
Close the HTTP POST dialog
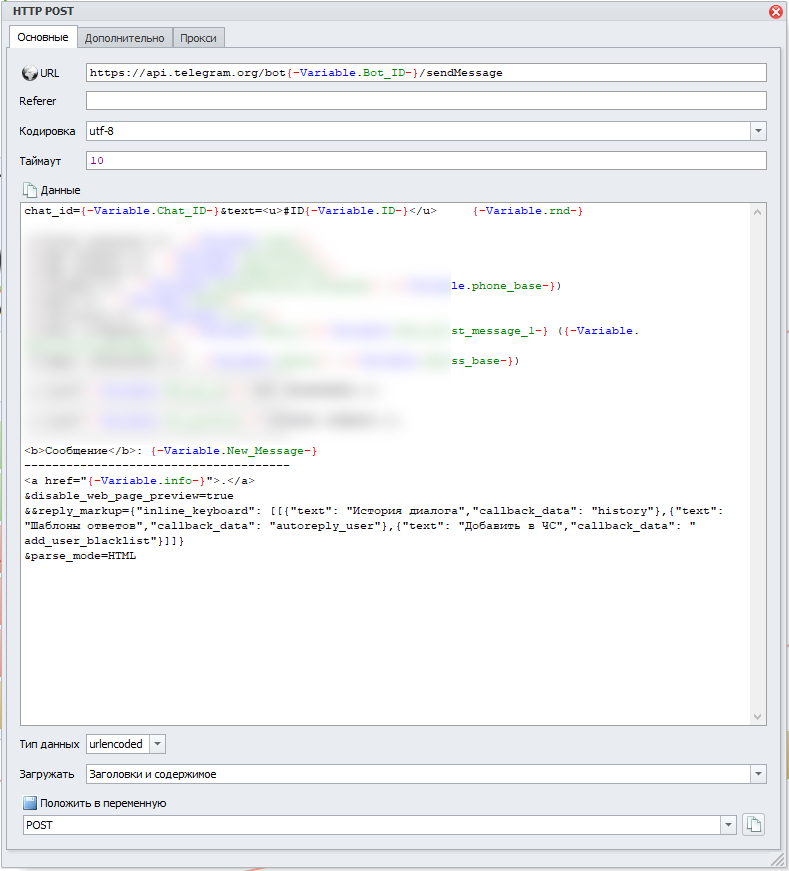776,11
